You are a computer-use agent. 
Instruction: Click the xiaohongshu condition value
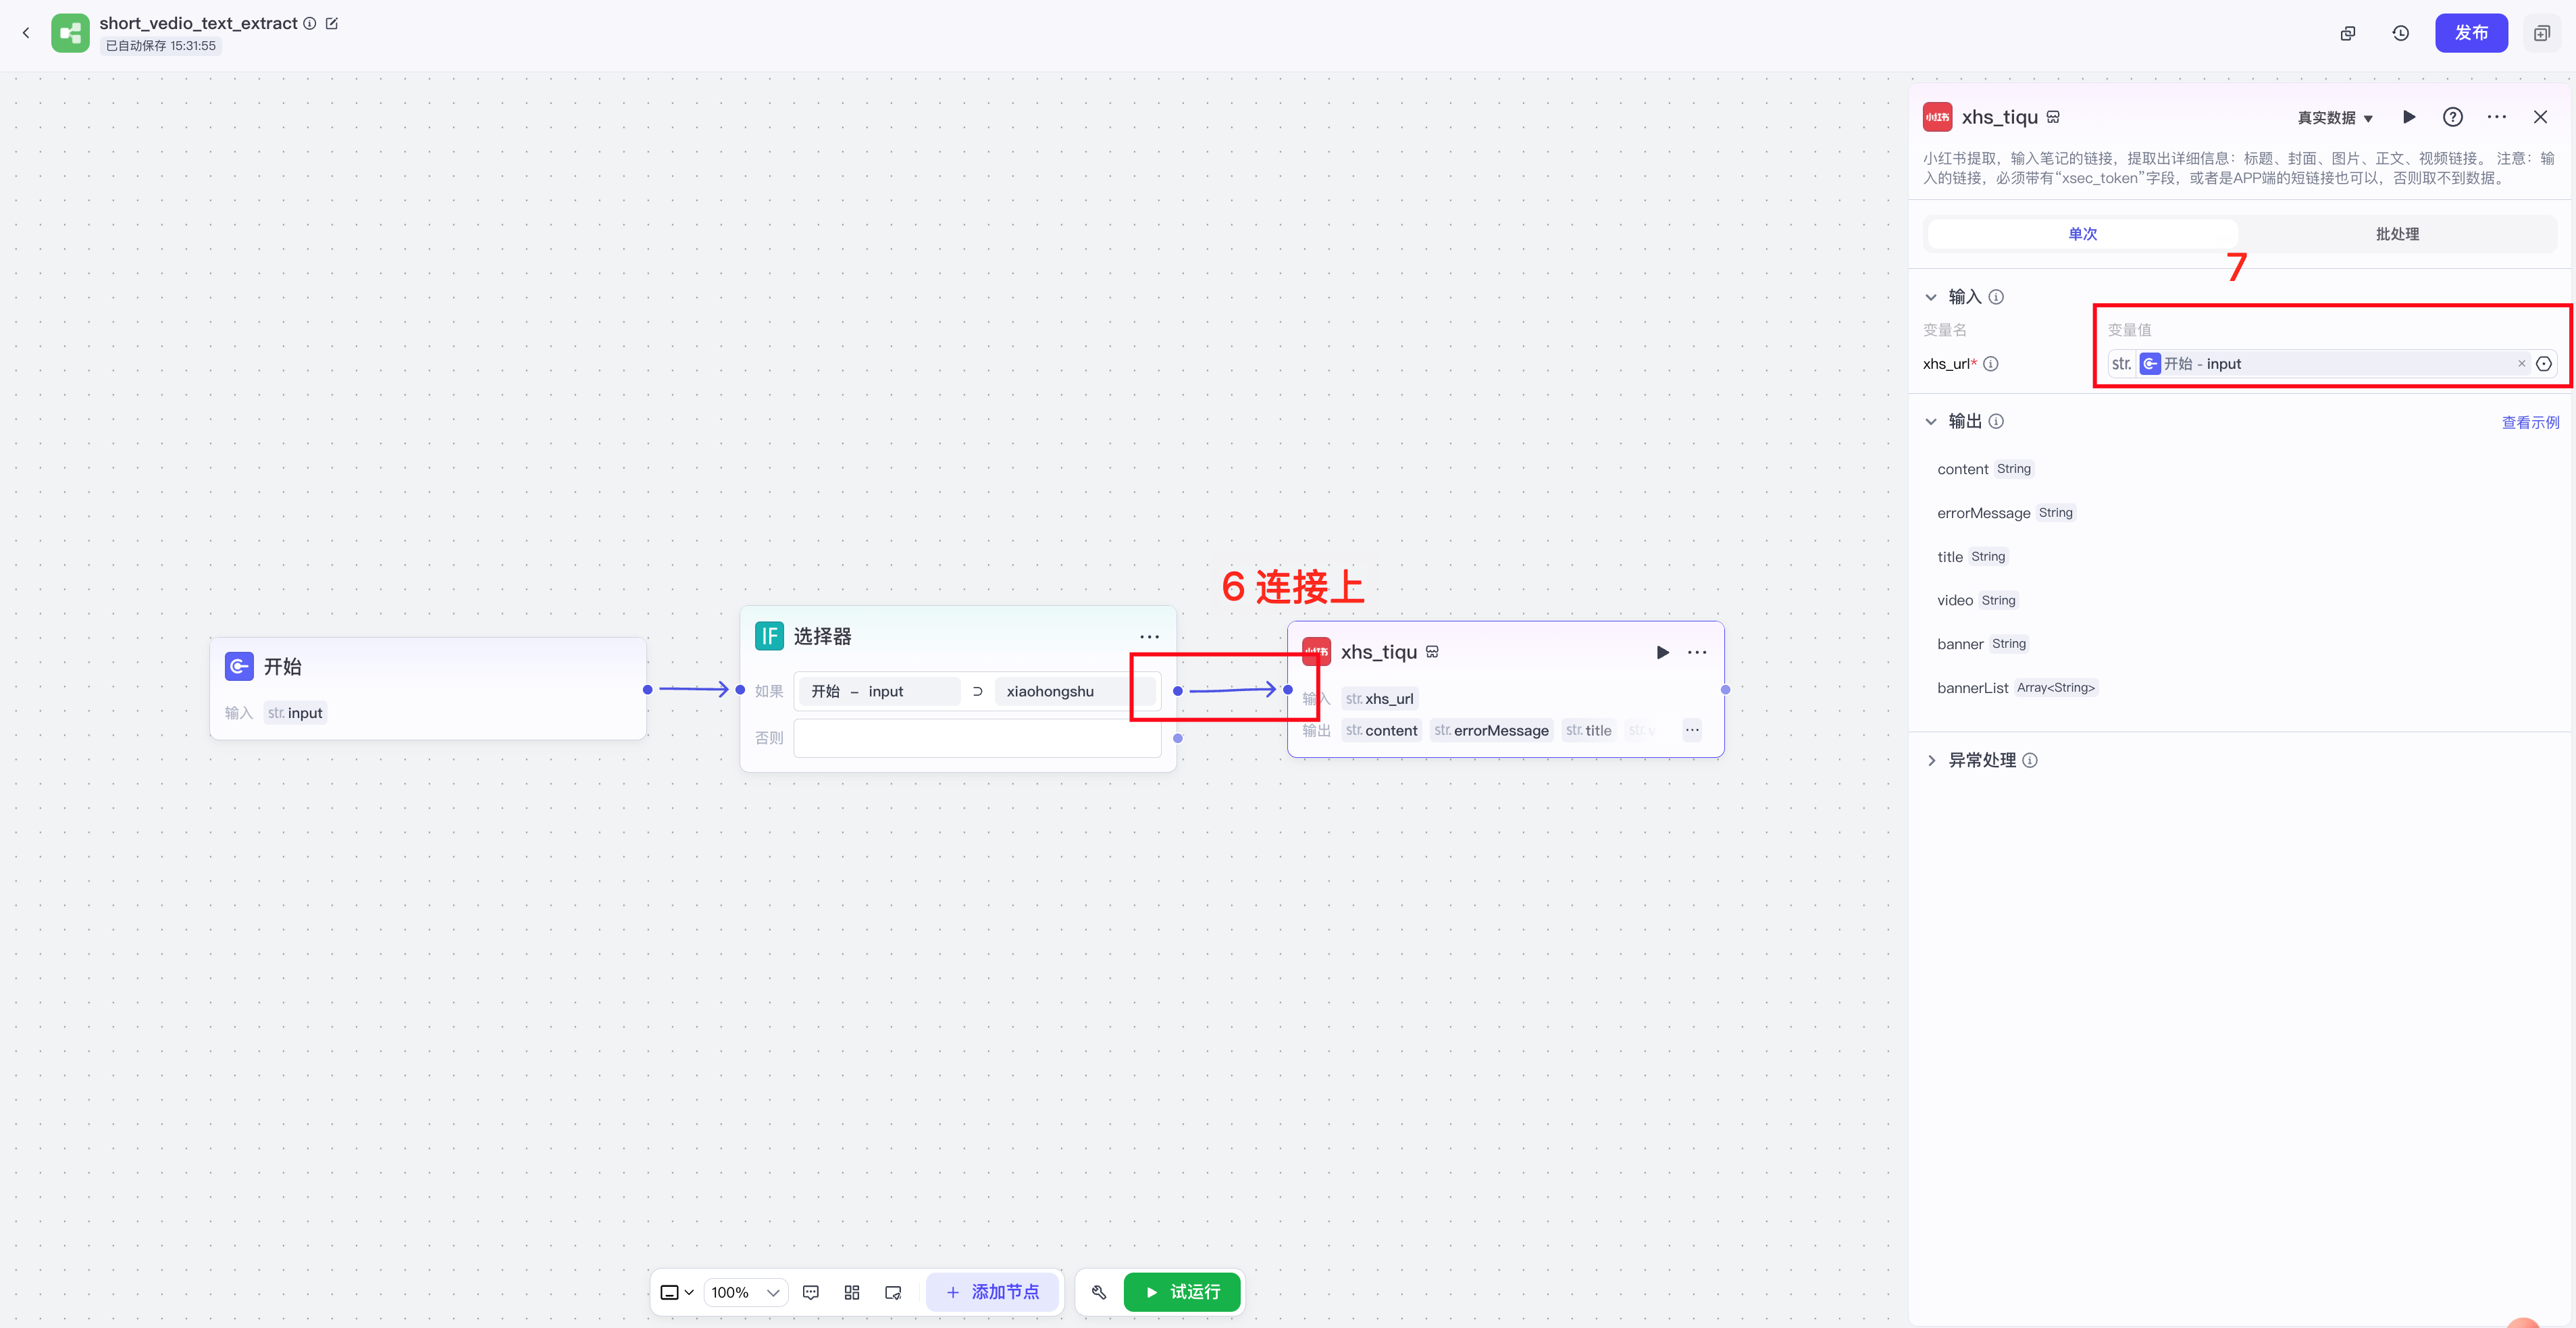pyautogui.click(x=1076, y=691)
